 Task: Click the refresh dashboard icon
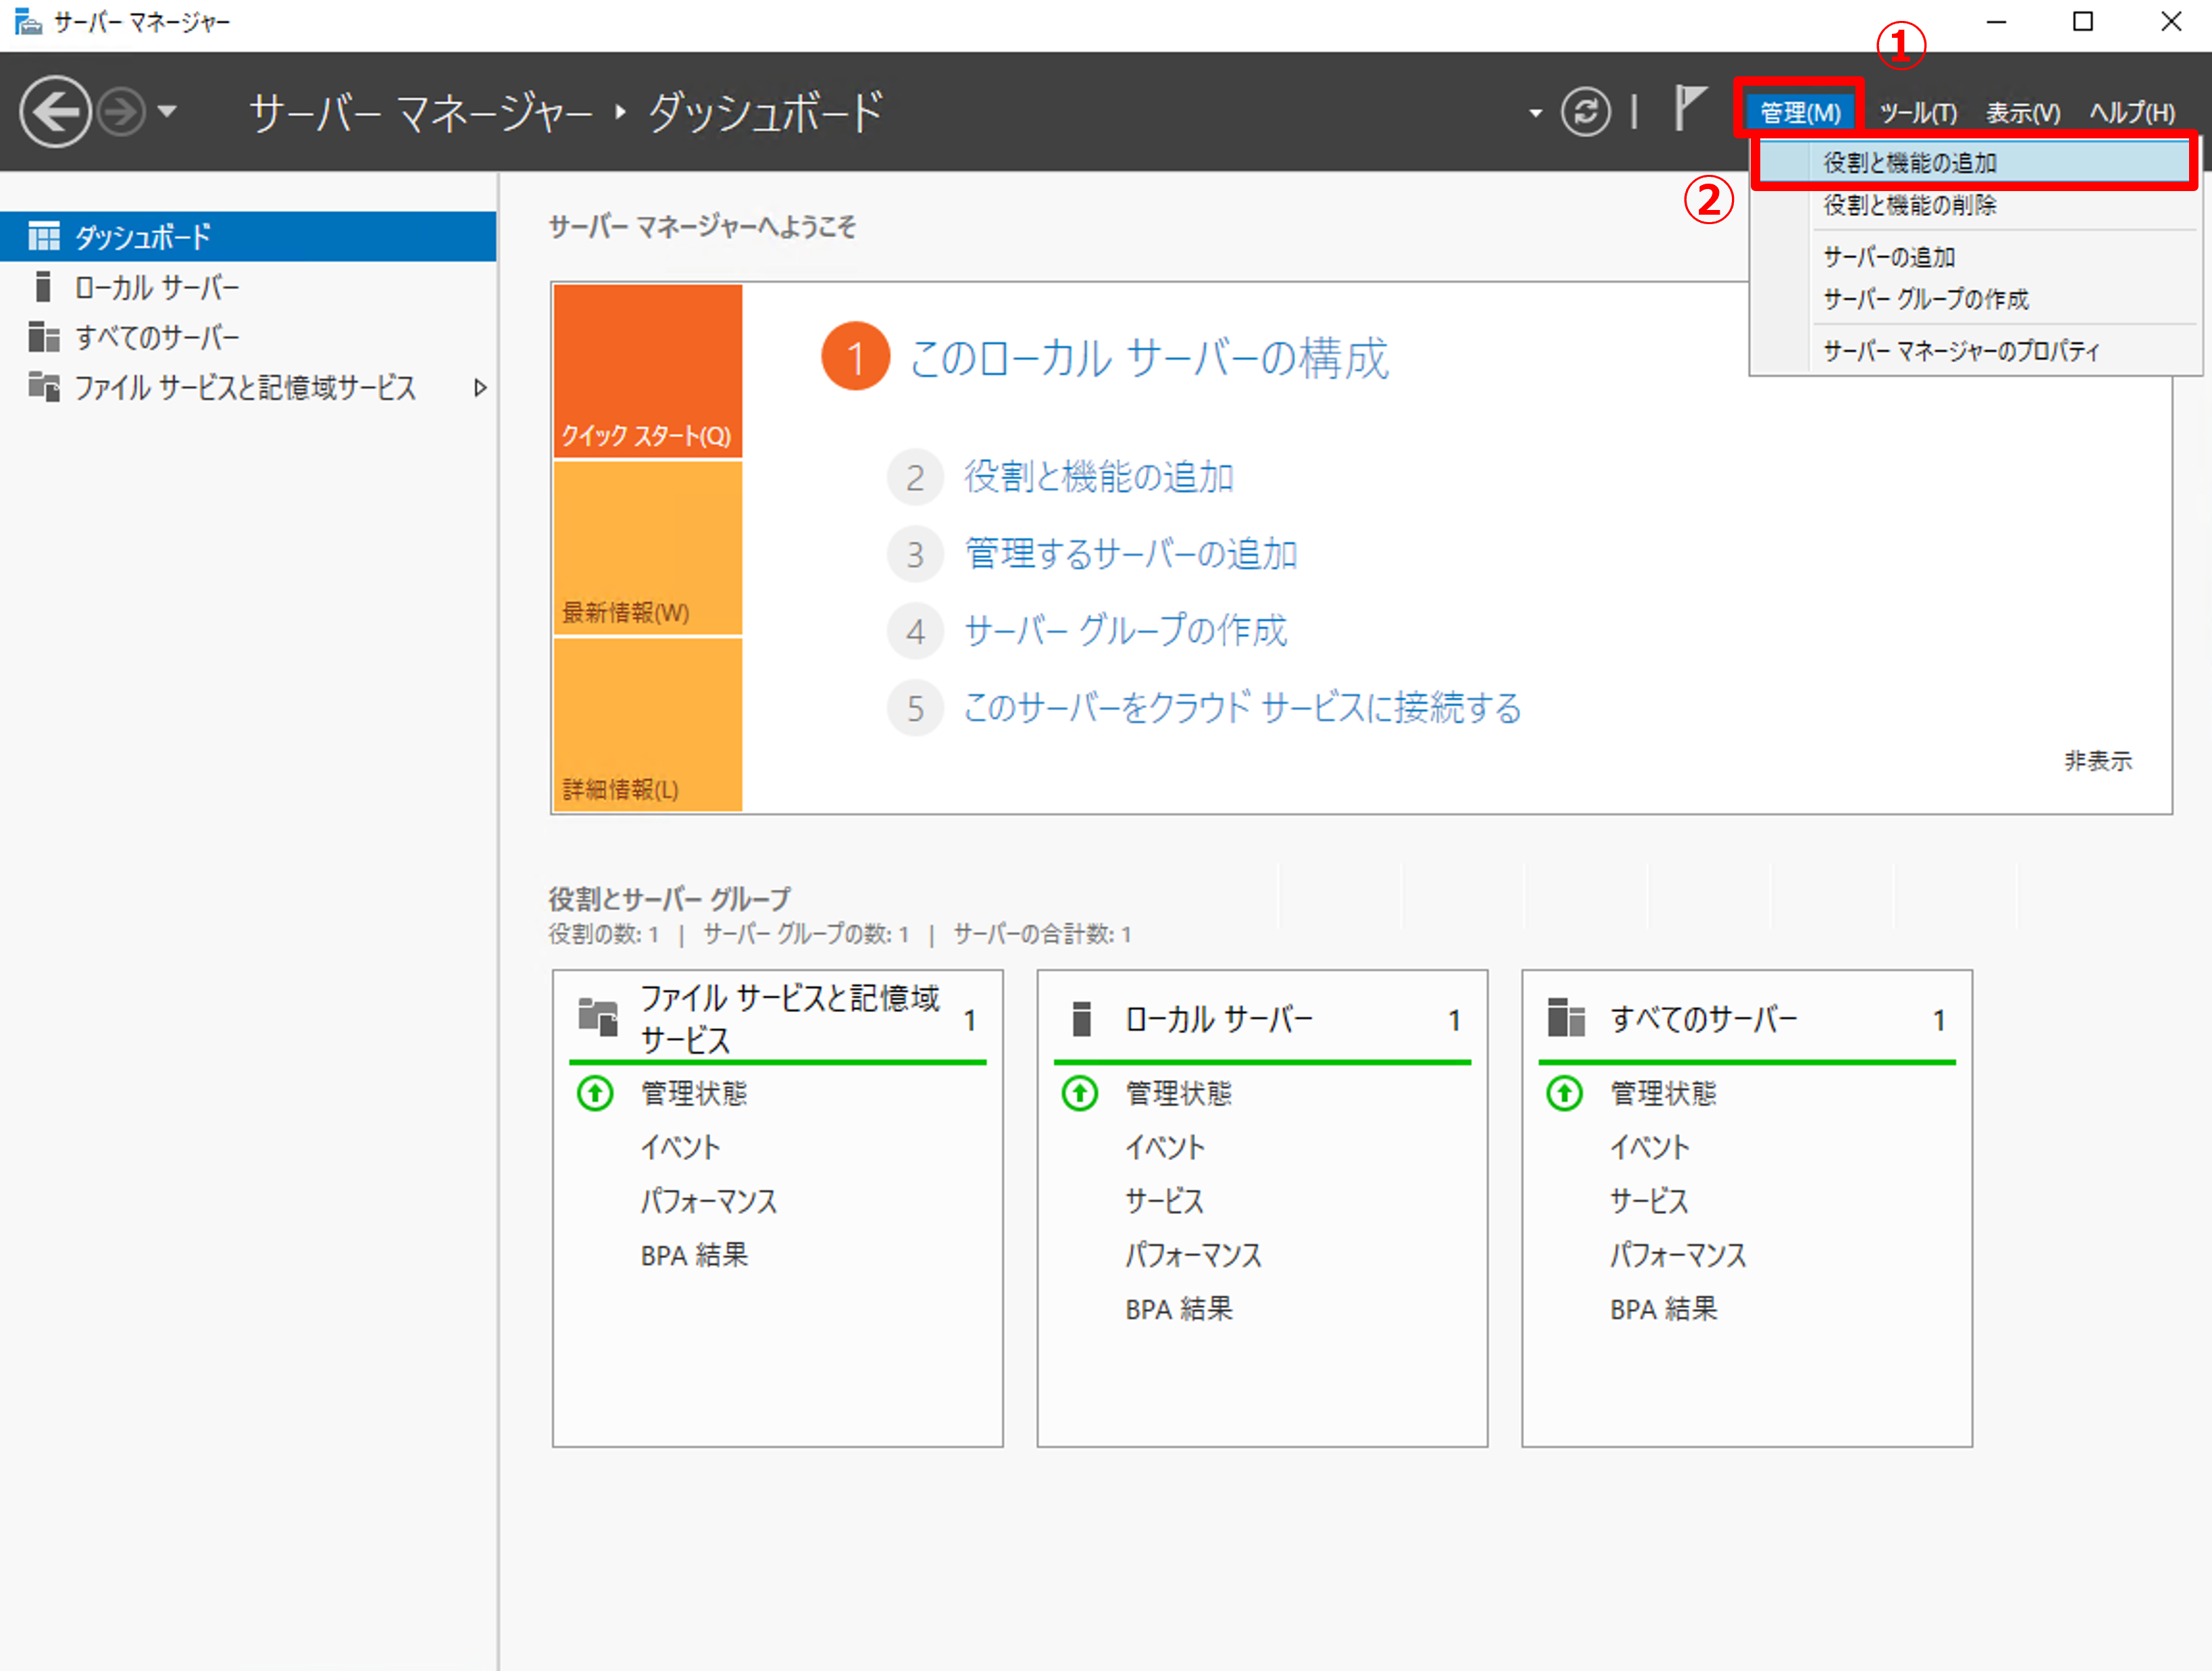(x=1585, y=112)
